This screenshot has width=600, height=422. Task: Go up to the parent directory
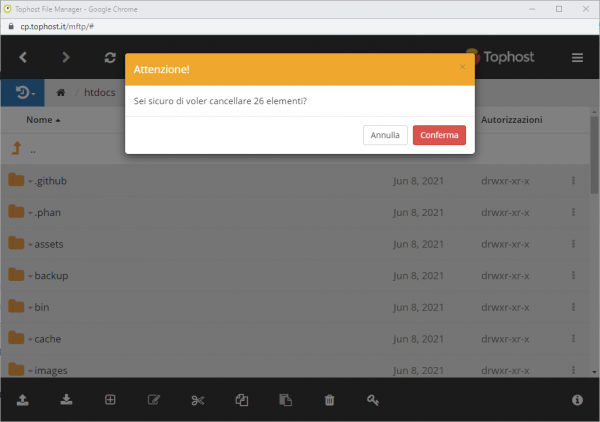(x=16, y=148)
